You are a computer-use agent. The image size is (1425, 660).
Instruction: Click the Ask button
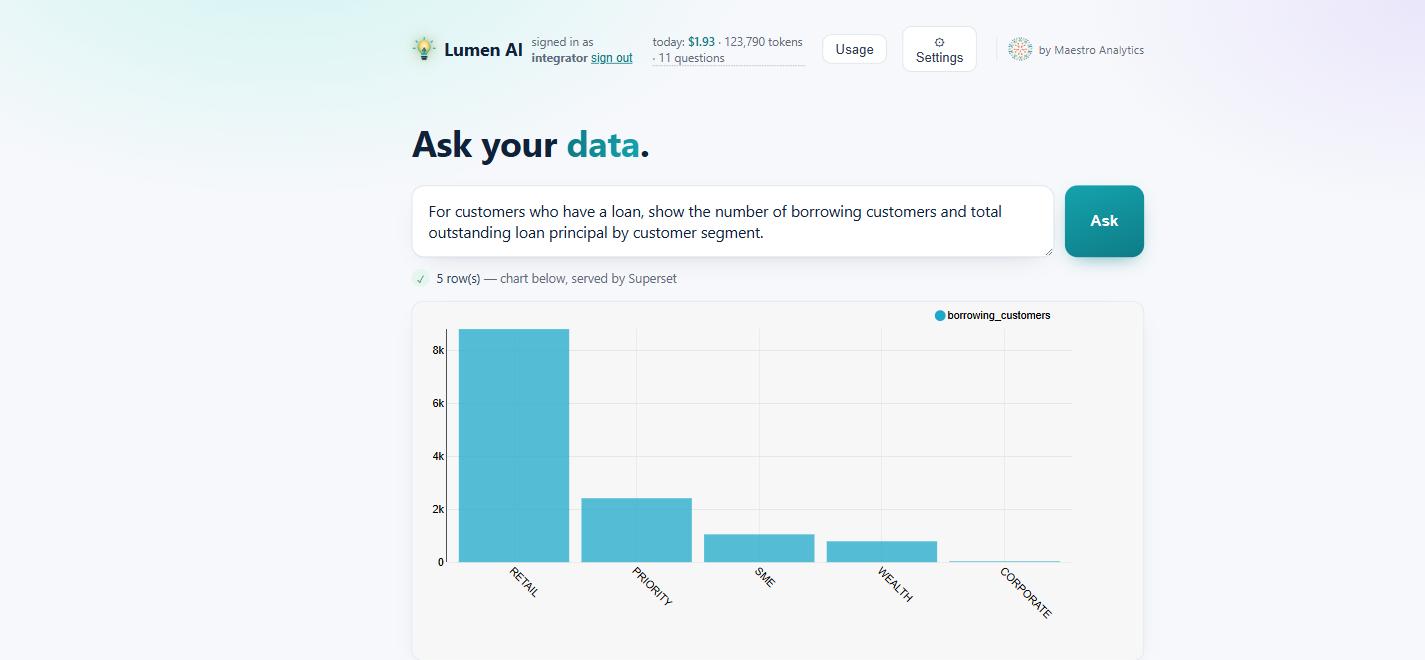click(1104, 221)
